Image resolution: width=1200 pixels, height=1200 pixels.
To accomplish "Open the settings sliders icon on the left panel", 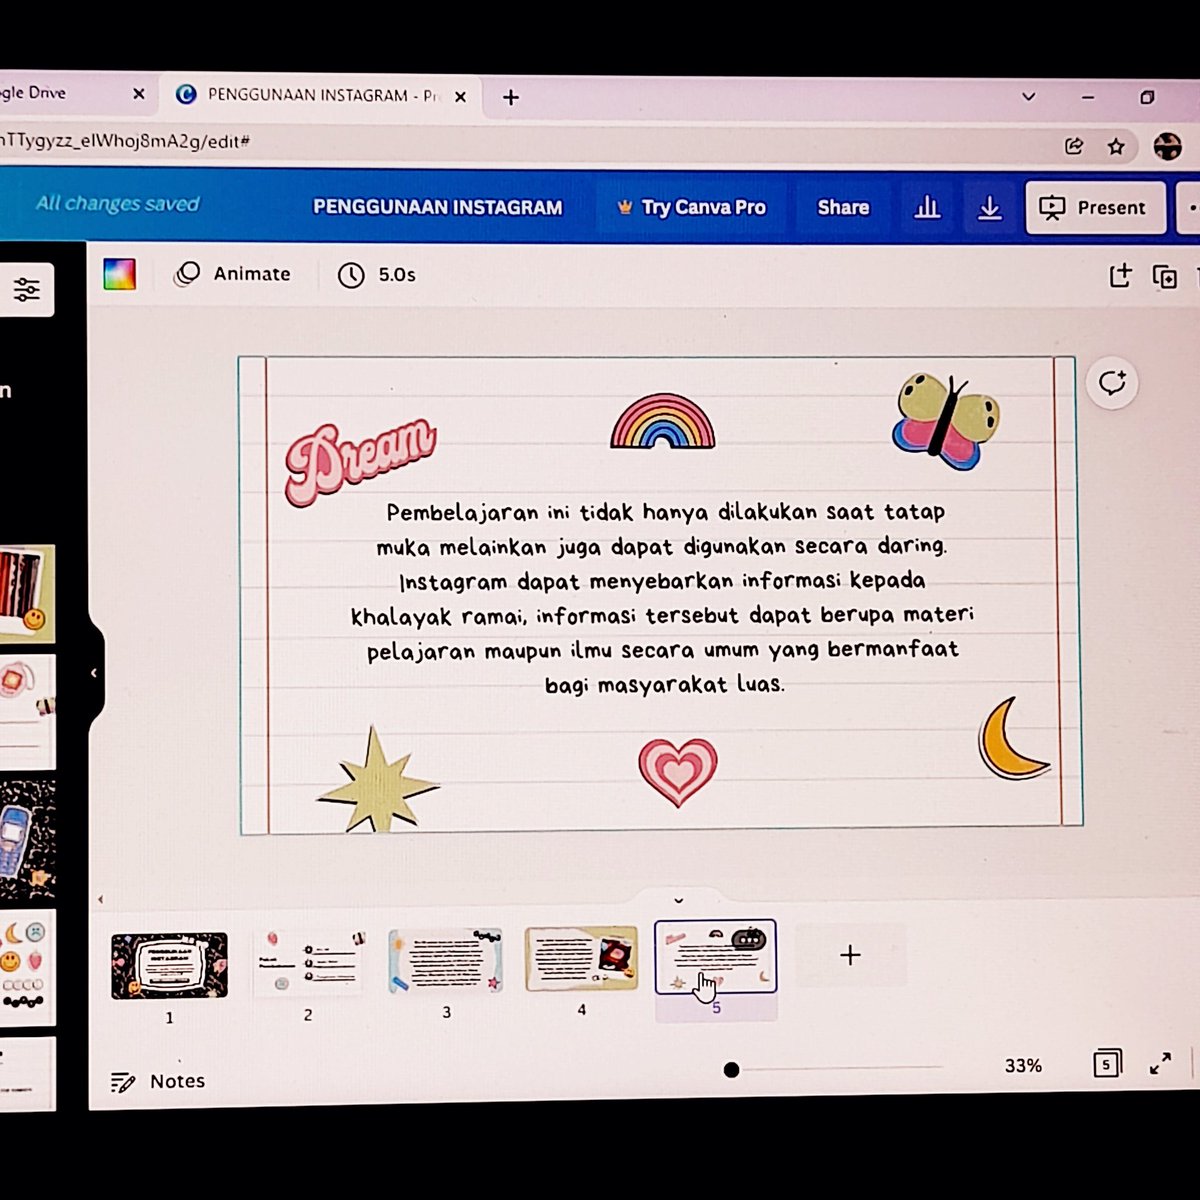I will [x=27, y=290].
